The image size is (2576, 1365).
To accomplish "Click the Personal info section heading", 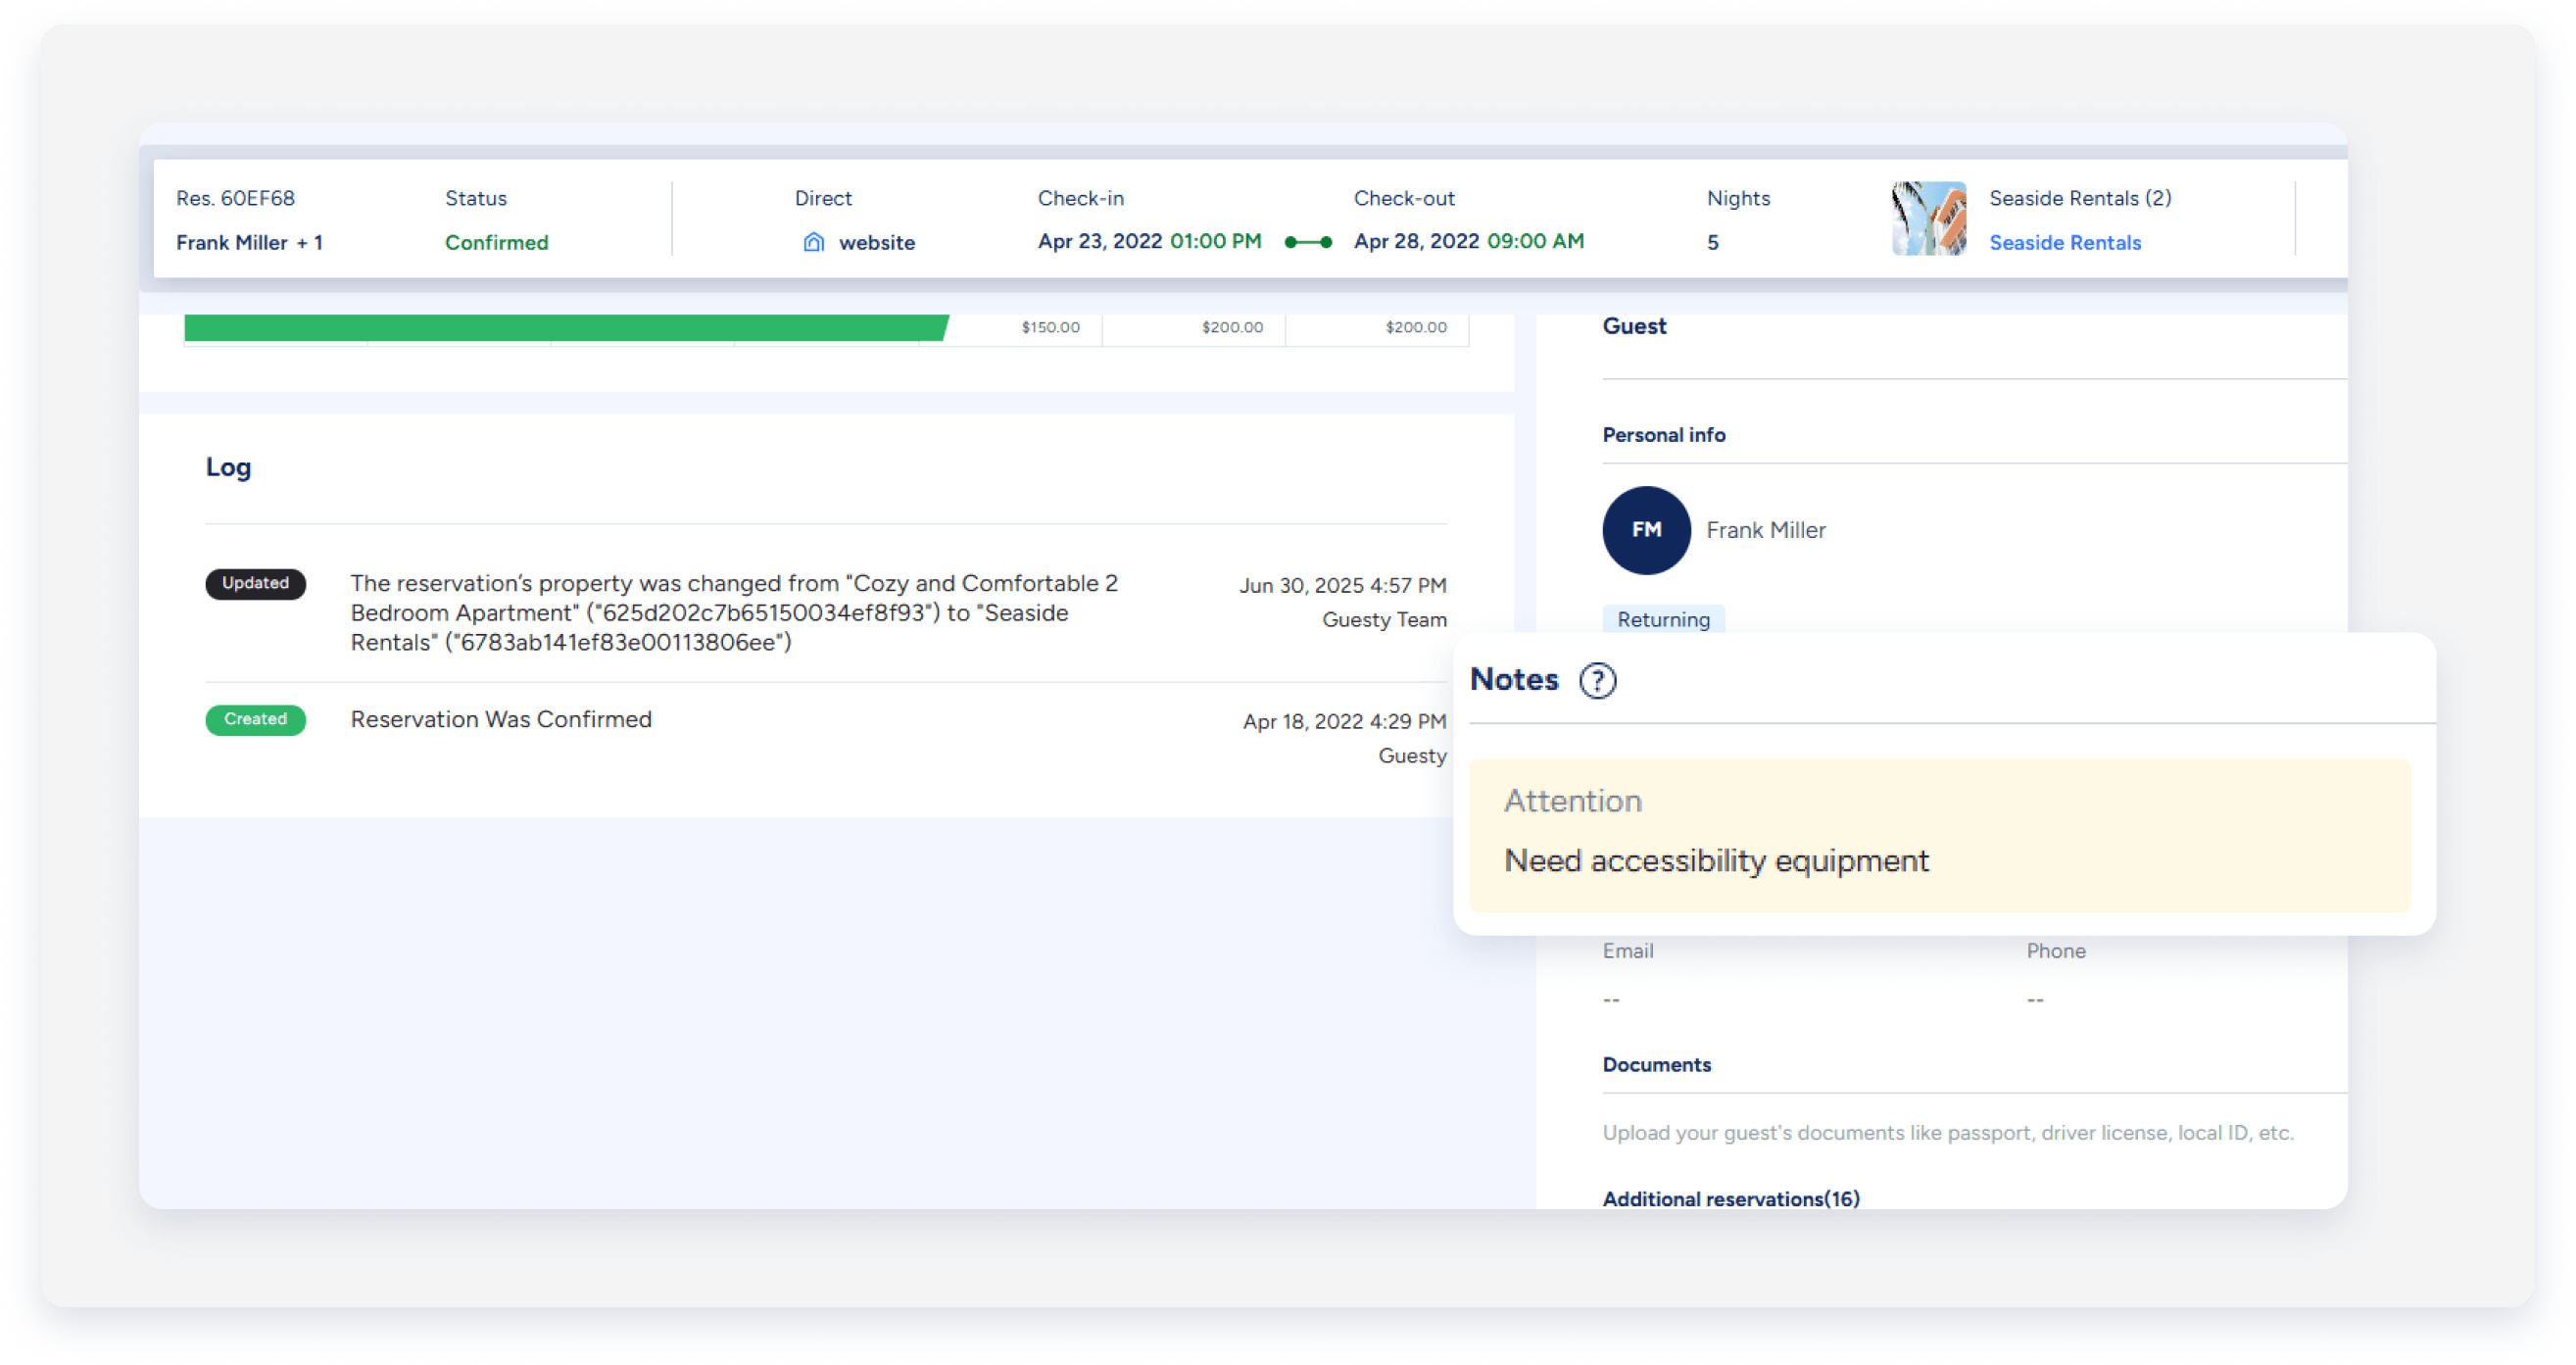I will 1663,435.
